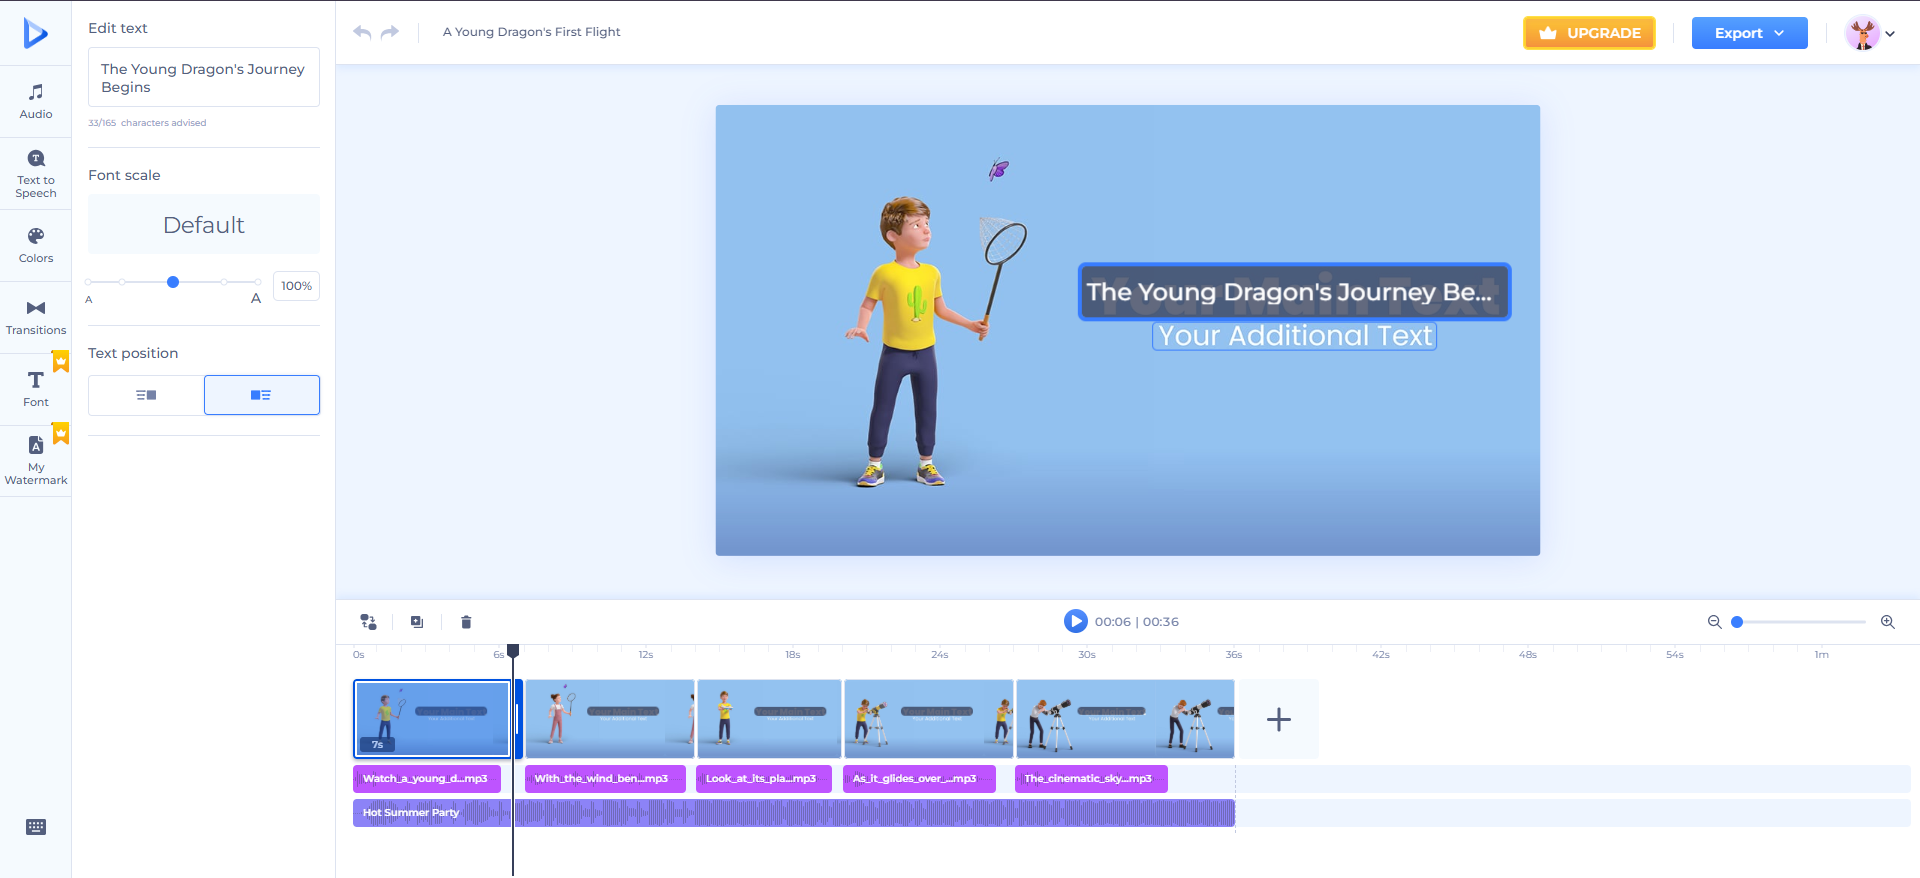Play the video preview
The image size is (1920, 878).
tap(1075, 622)
